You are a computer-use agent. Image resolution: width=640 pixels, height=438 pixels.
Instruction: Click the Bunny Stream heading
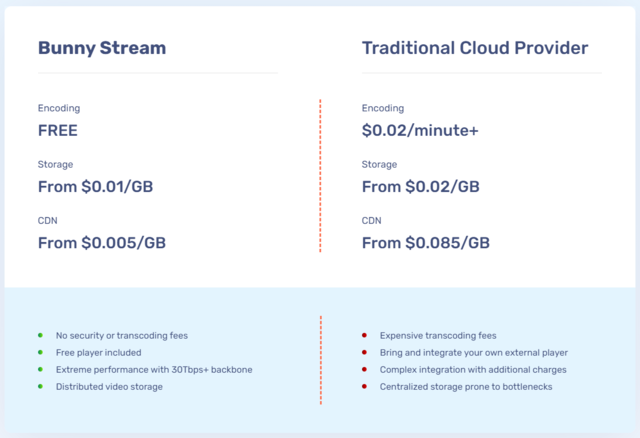(102, 48)
